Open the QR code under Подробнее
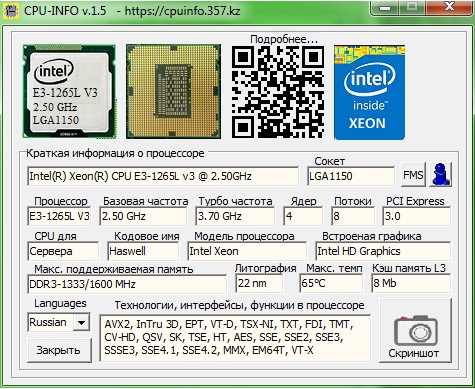This screenshot has height=389, width=475. point(278,92)
